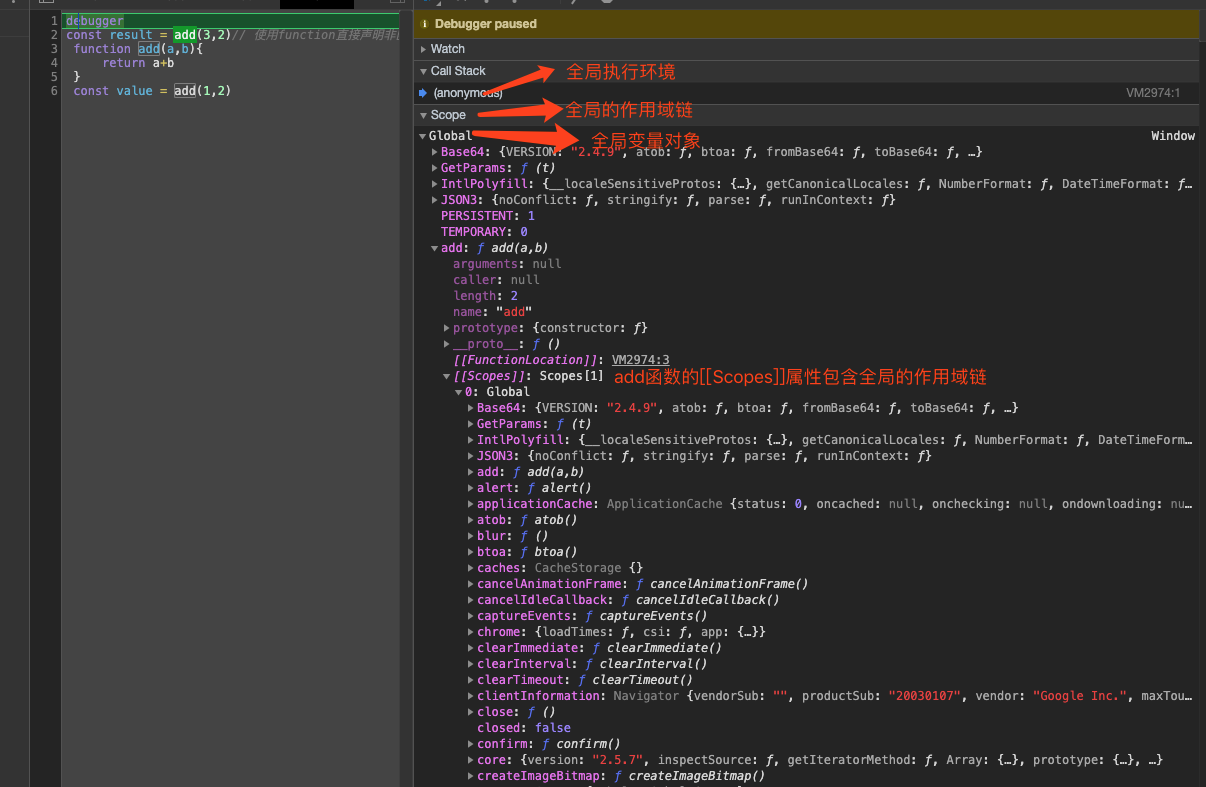Expand the captureEvents entry

[x=471, y=616]
